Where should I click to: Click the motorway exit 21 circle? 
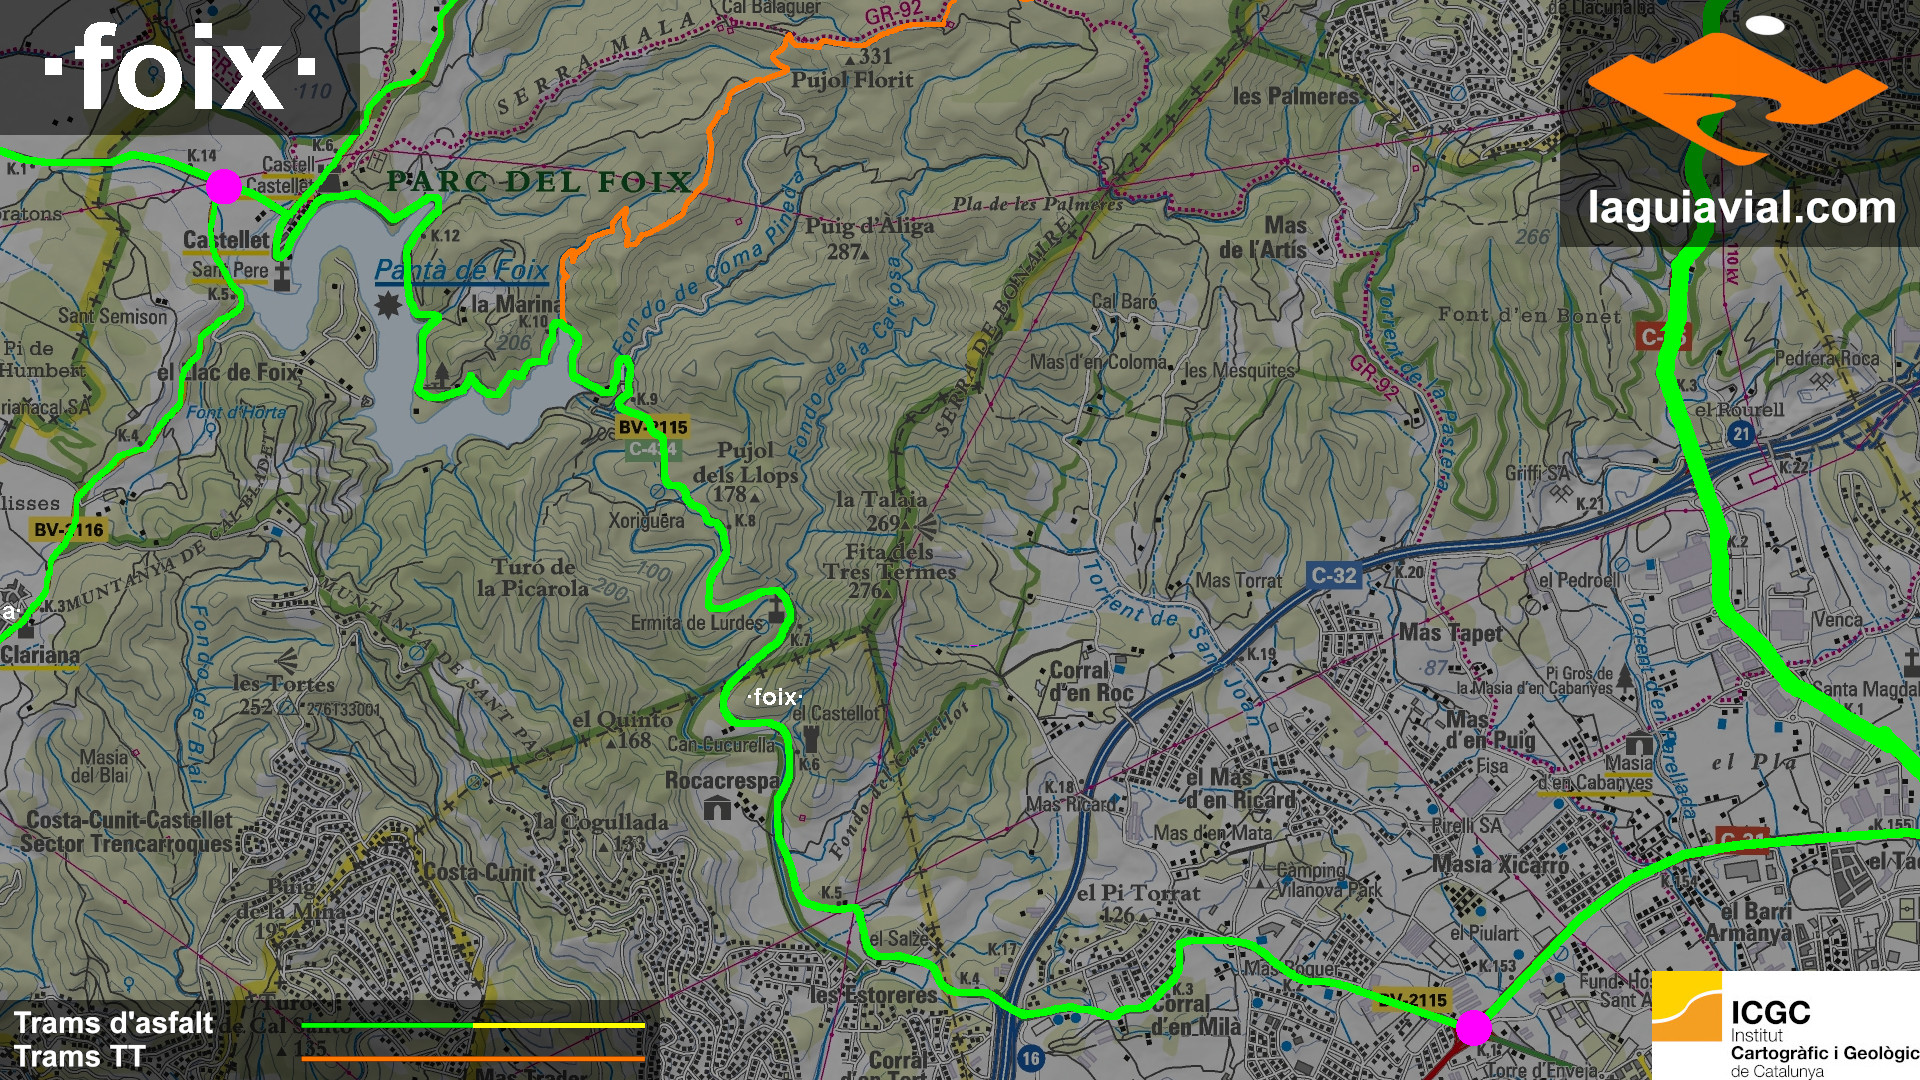(1741, 433)
